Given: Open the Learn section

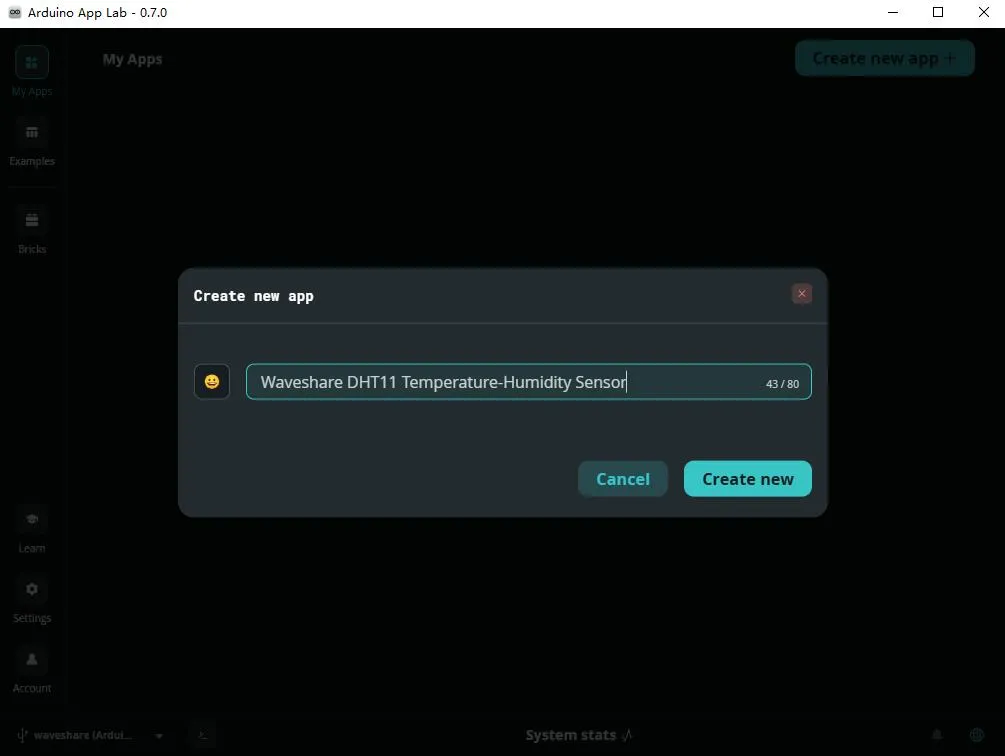Looking at the screenshot, I should 32,530.
